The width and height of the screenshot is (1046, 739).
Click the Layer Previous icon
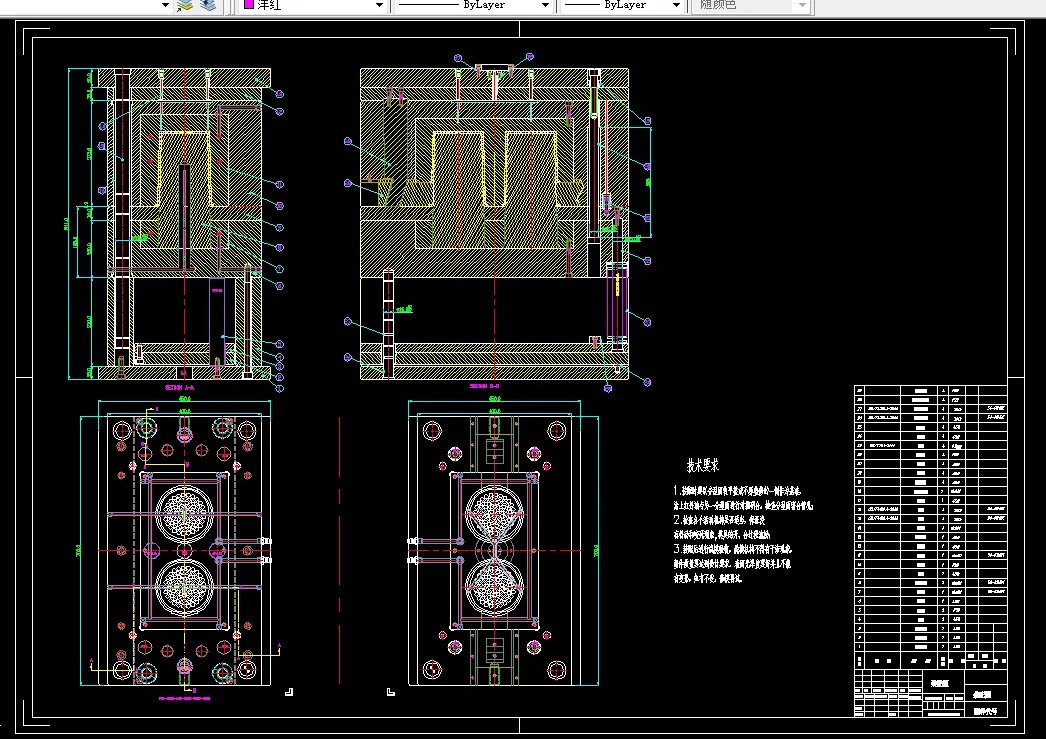(x=184, y=5)
